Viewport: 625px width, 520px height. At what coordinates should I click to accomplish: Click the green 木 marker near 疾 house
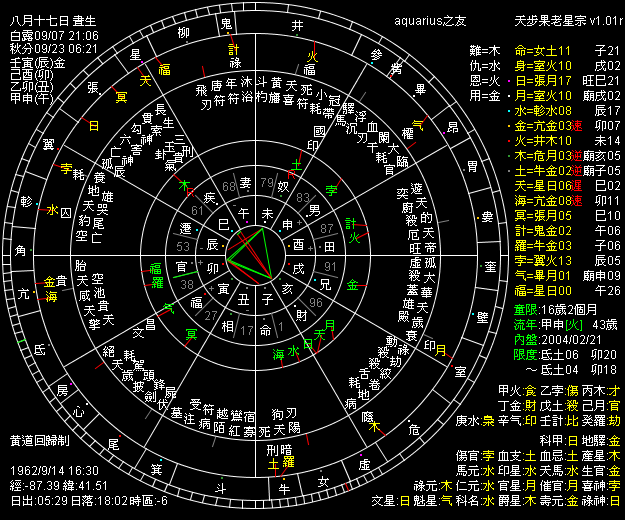point(184,186)
